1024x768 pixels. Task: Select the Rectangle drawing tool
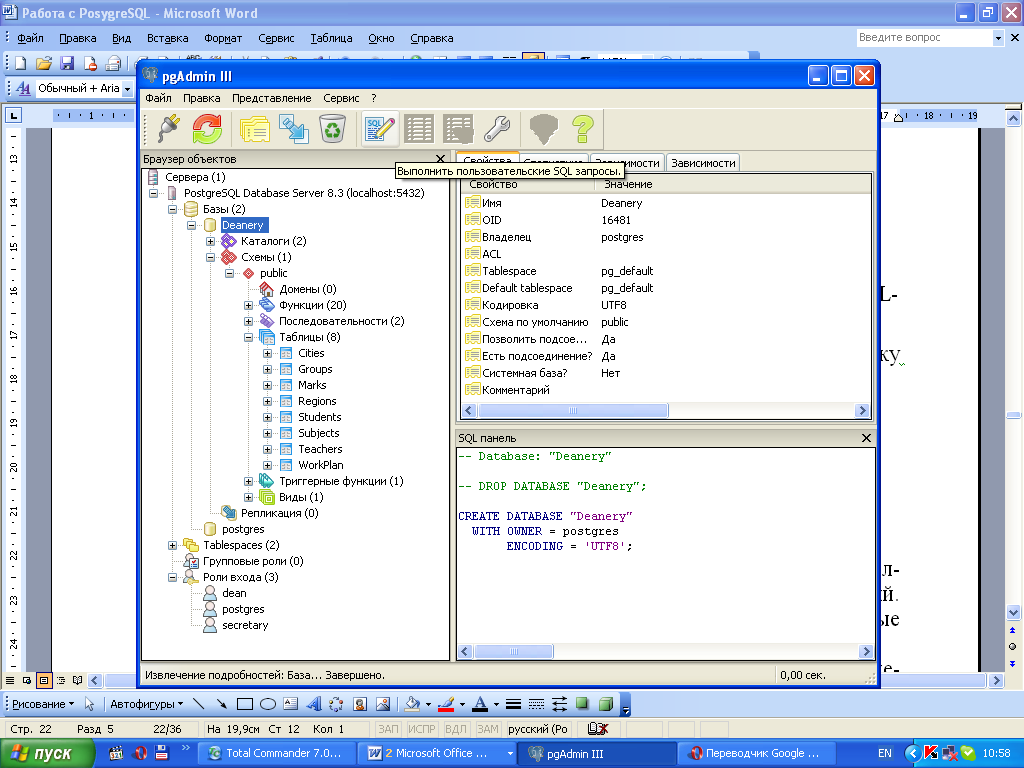(x=245, y=704)
